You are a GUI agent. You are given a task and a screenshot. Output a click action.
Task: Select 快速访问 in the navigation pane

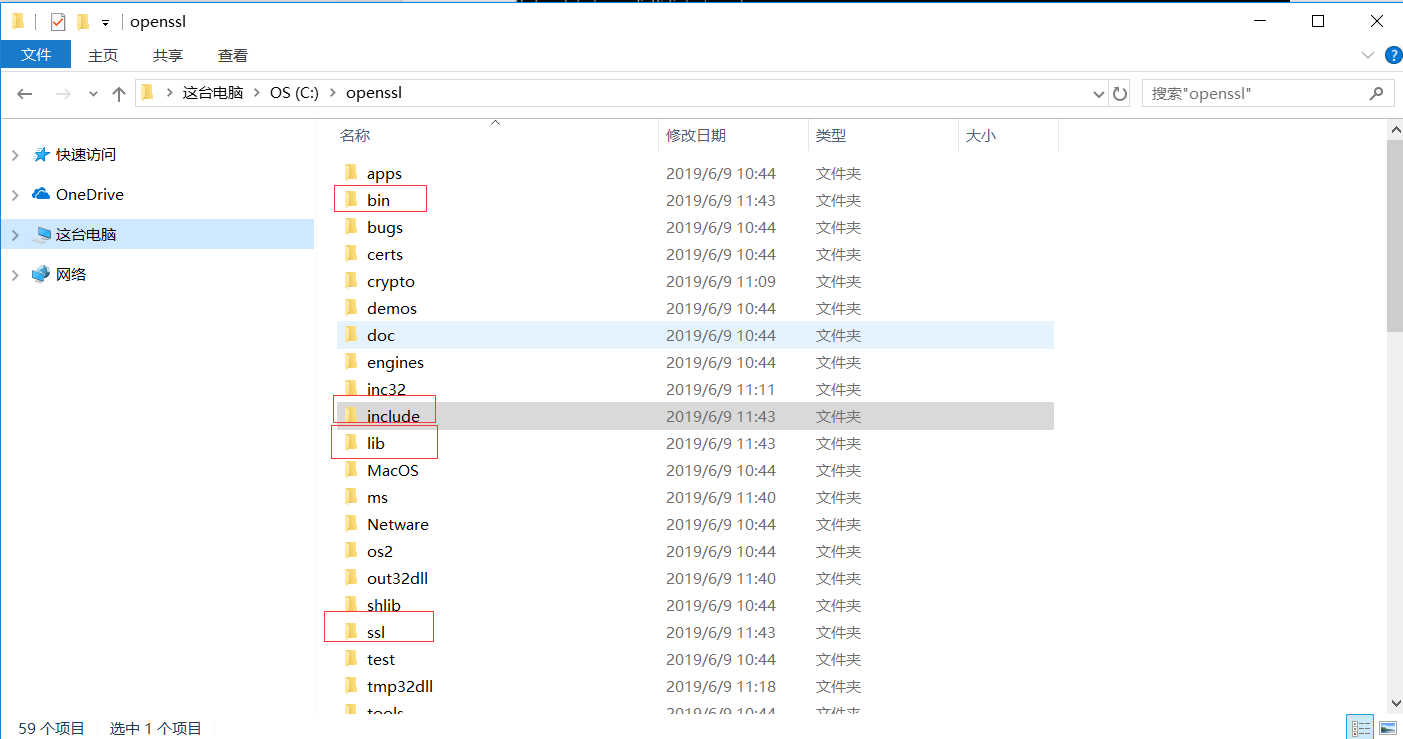(x=85, y=155)
